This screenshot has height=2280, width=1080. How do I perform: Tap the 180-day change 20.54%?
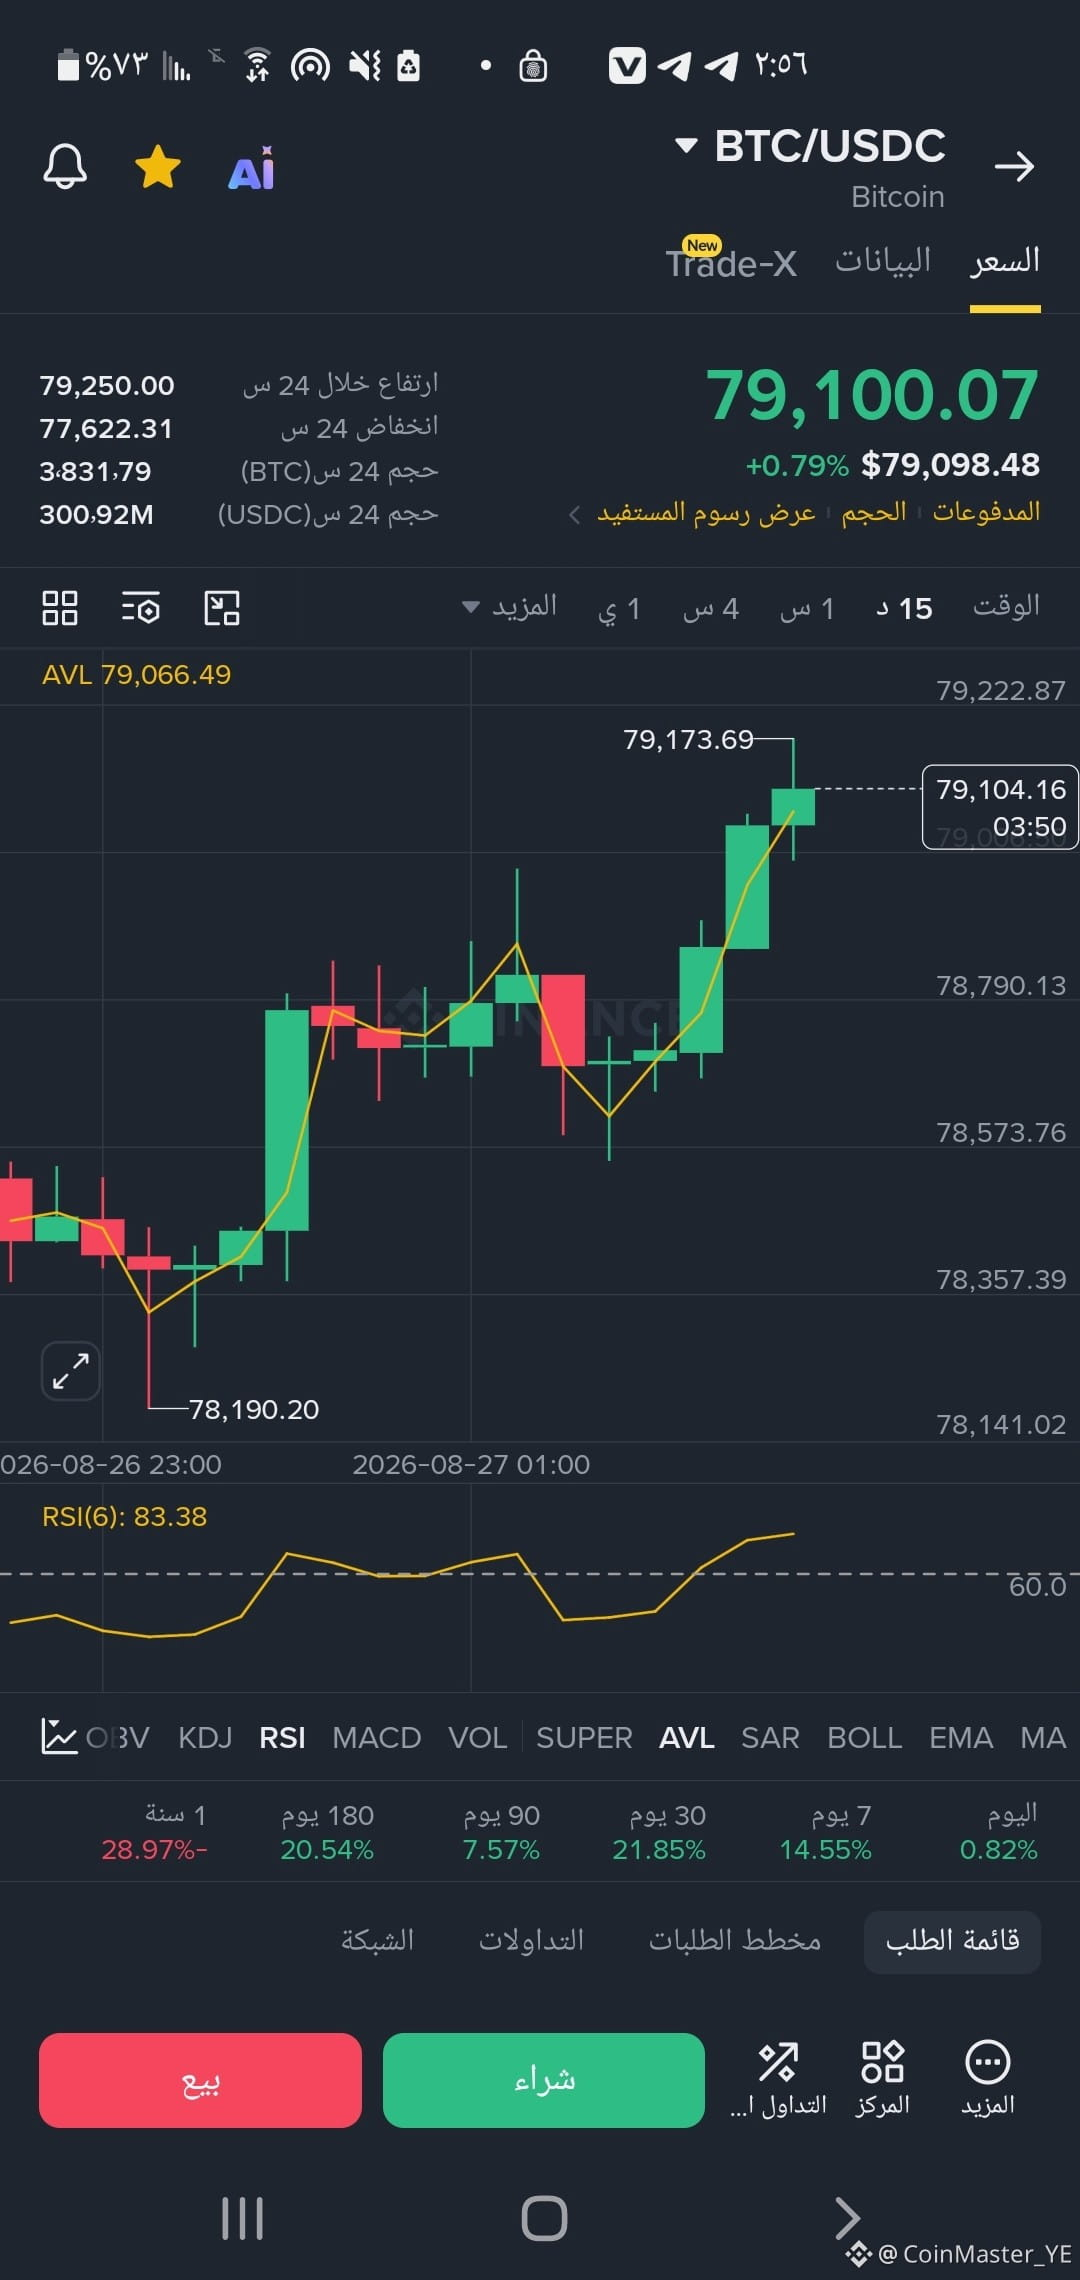point(327,1850)
